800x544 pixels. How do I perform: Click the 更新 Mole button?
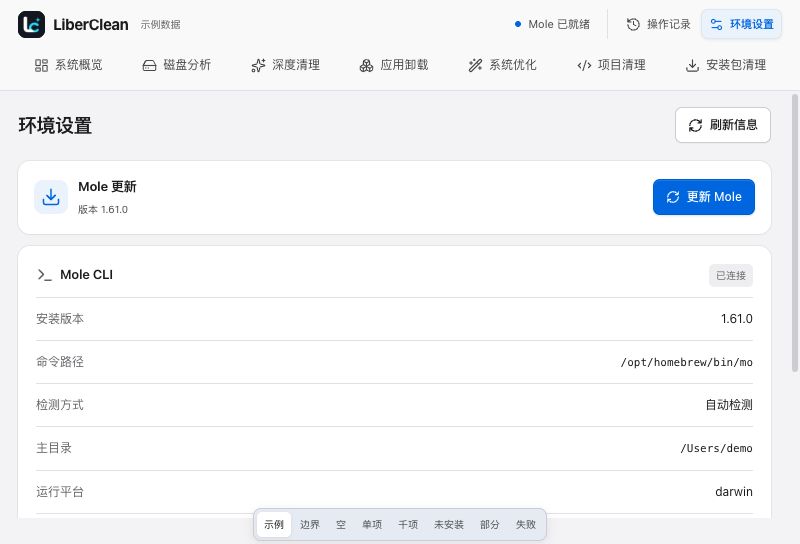tap(704, 197)
